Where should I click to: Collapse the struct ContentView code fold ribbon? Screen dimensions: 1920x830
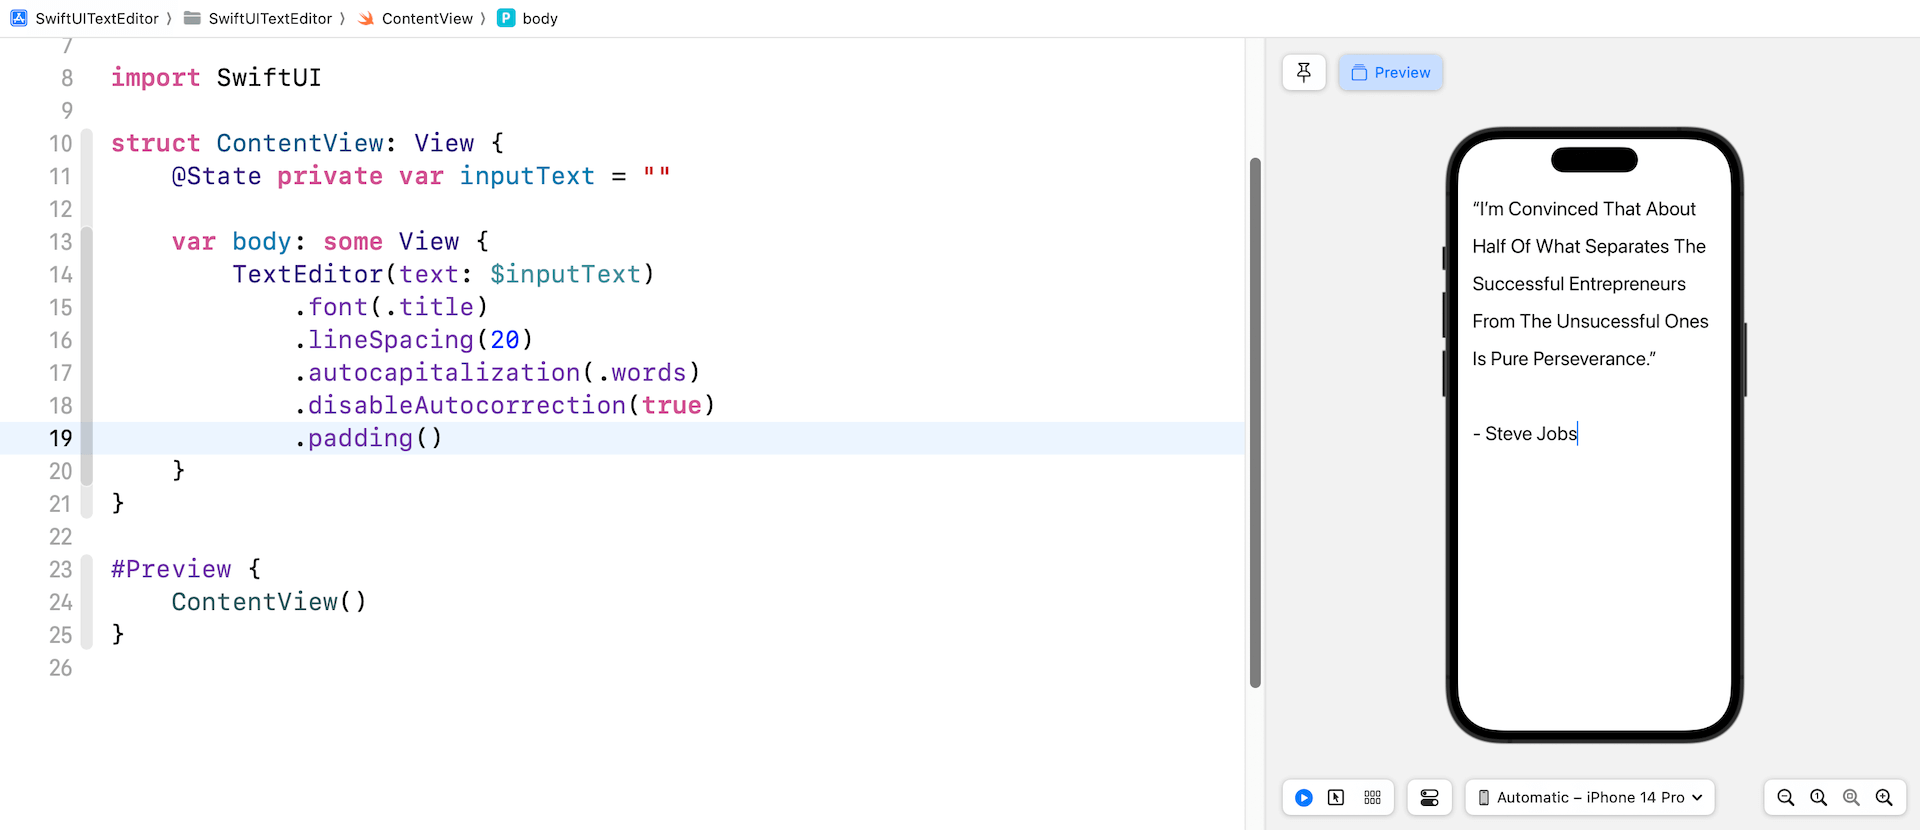87,323
